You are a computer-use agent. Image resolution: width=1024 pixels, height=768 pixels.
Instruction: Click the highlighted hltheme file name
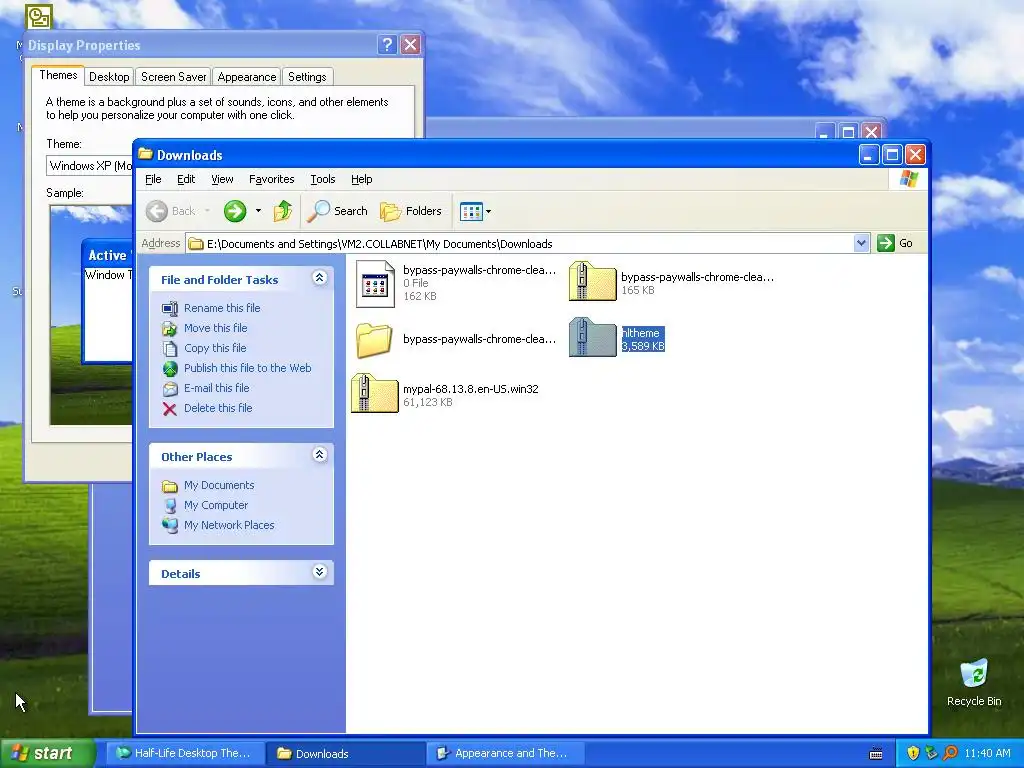click(640, 333)
